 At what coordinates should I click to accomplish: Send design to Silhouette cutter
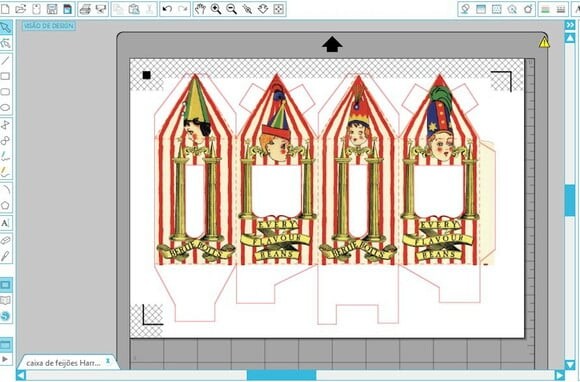pos(101,9)
